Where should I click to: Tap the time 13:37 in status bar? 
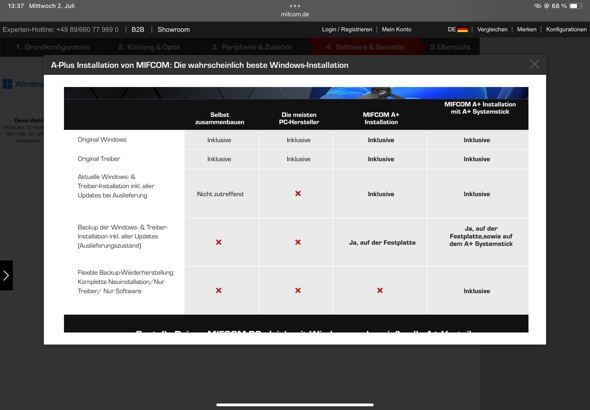(x=15, y=6)
